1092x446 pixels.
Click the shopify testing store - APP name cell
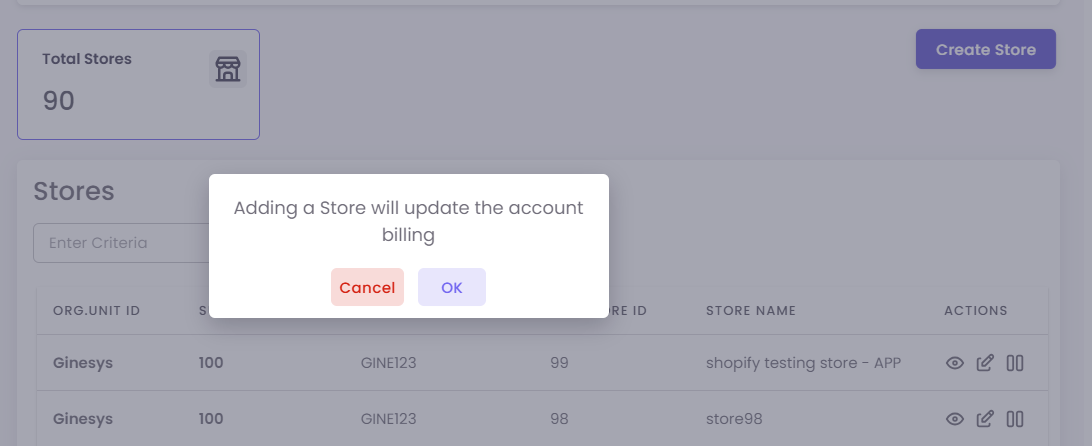[803, 363]
